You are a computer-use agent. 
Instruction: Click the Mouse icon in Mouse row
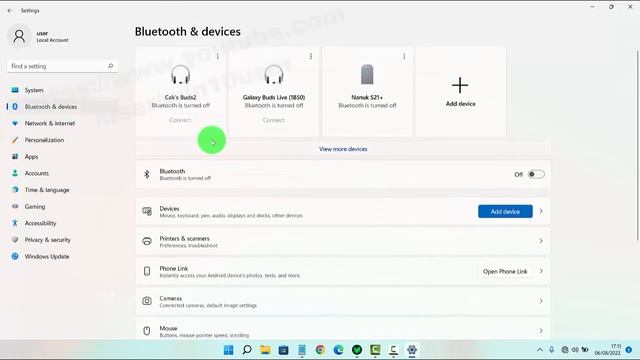[x=147, y=331]
